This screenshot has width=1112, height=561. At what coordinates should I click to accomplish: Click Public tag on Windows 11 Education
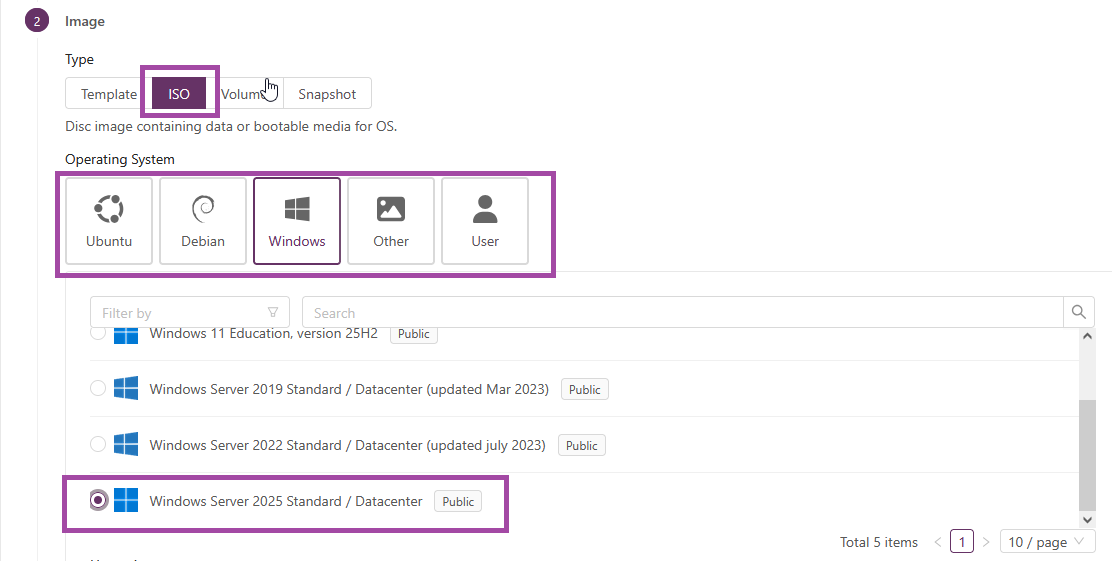point(413,334)
